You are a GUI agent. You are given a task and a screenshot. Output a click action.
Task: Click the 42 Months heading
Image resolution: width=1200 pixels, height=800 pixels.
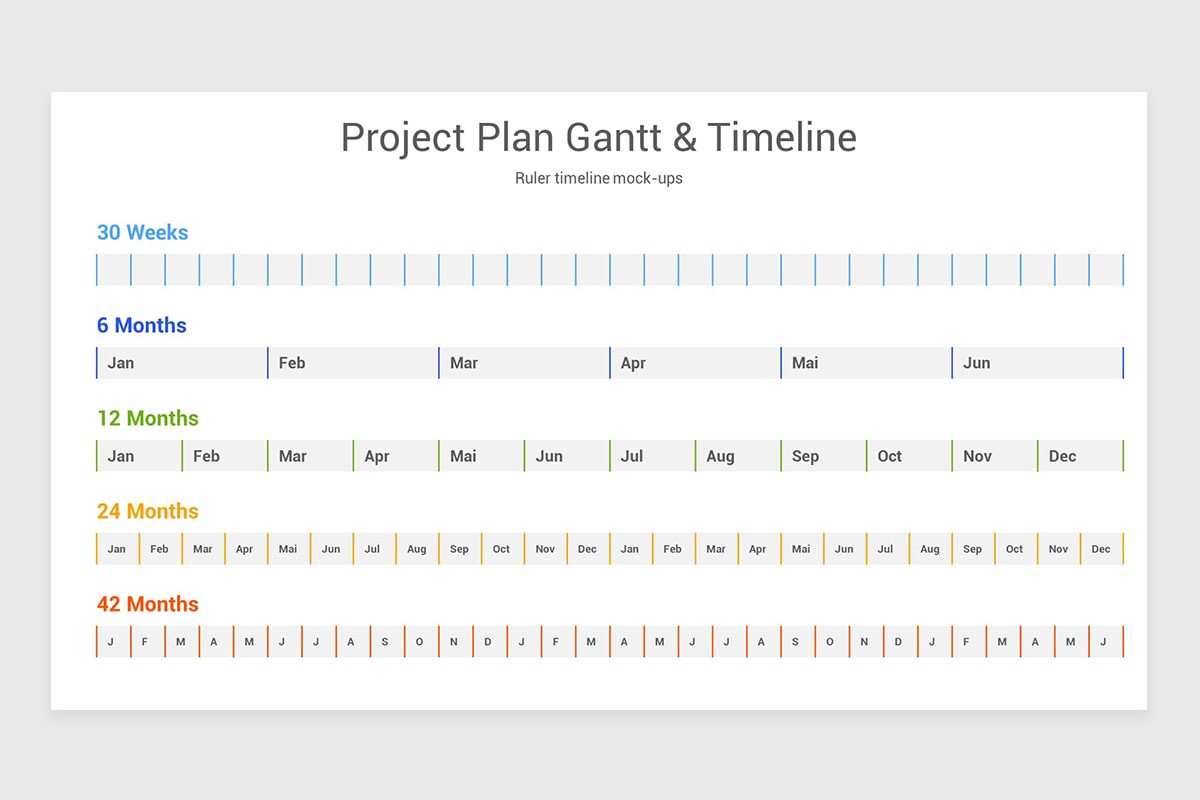click(x=148, y=604)
